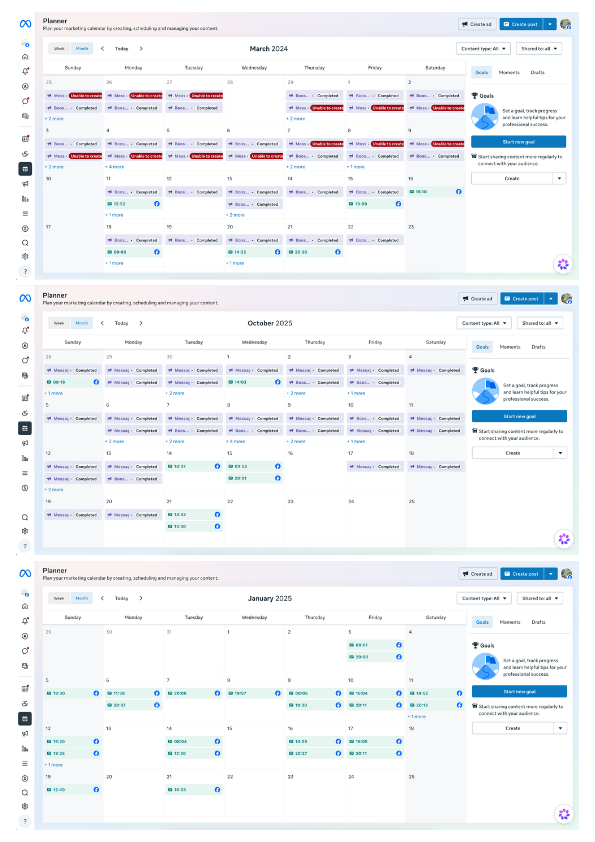Viewport: 595px width, 842px height.
Task: Open notifications bell in March 2024 sidebar
Action: (x=25, y=71)
